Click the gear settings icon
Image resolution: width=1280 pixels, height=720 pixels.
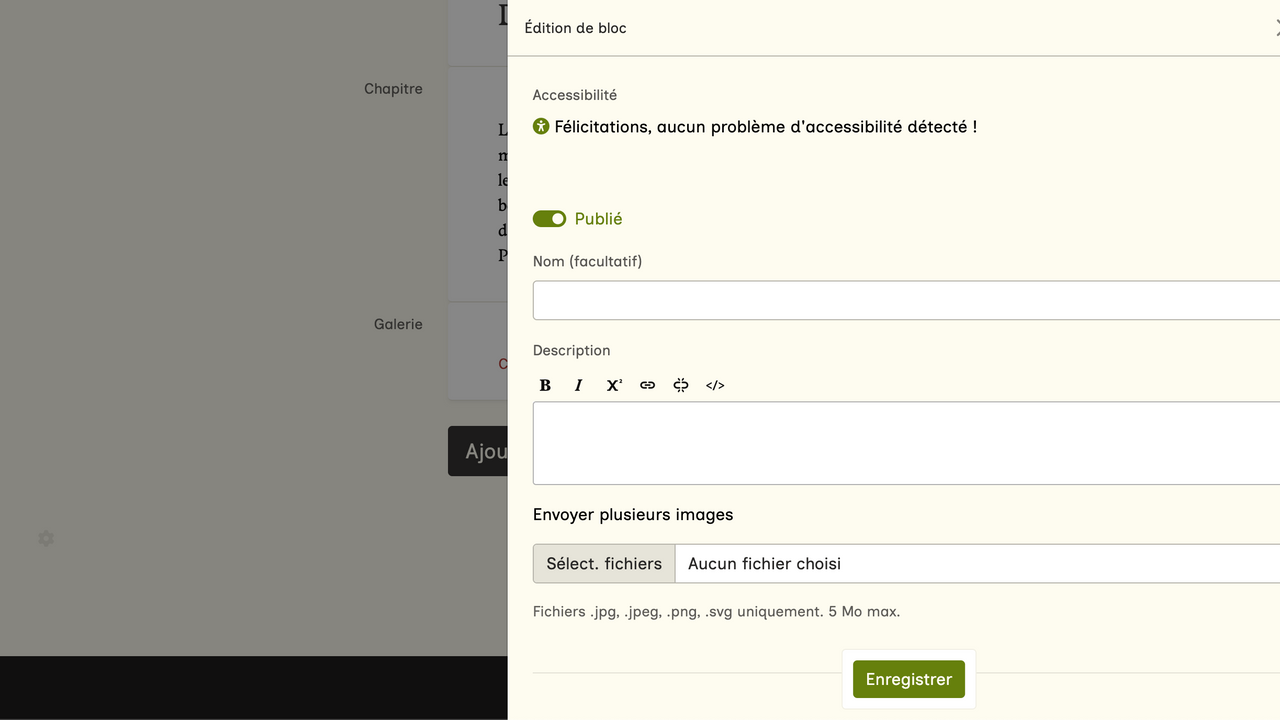[46, 539]
